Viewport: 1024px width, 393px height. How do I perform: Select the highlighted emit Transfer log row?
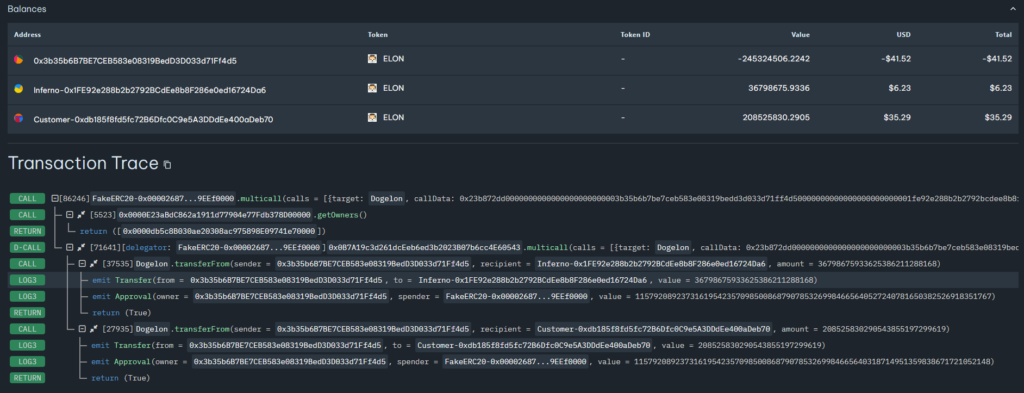pyautogui.click(x=512, y=280)
